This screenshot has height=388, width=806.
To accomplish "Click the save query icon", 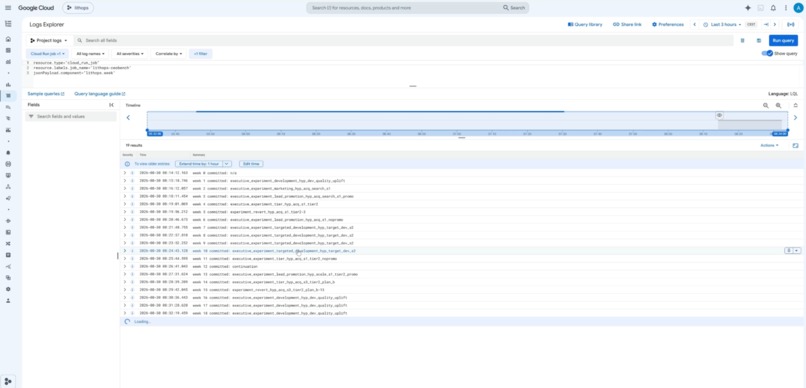I will 759,41.
